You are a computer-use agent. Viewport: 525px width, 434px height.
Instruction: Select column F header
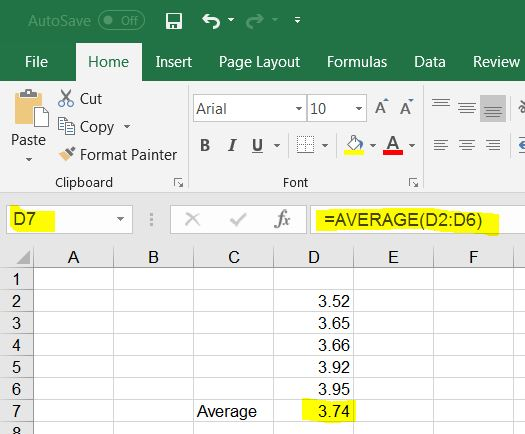tap(473, 257)
